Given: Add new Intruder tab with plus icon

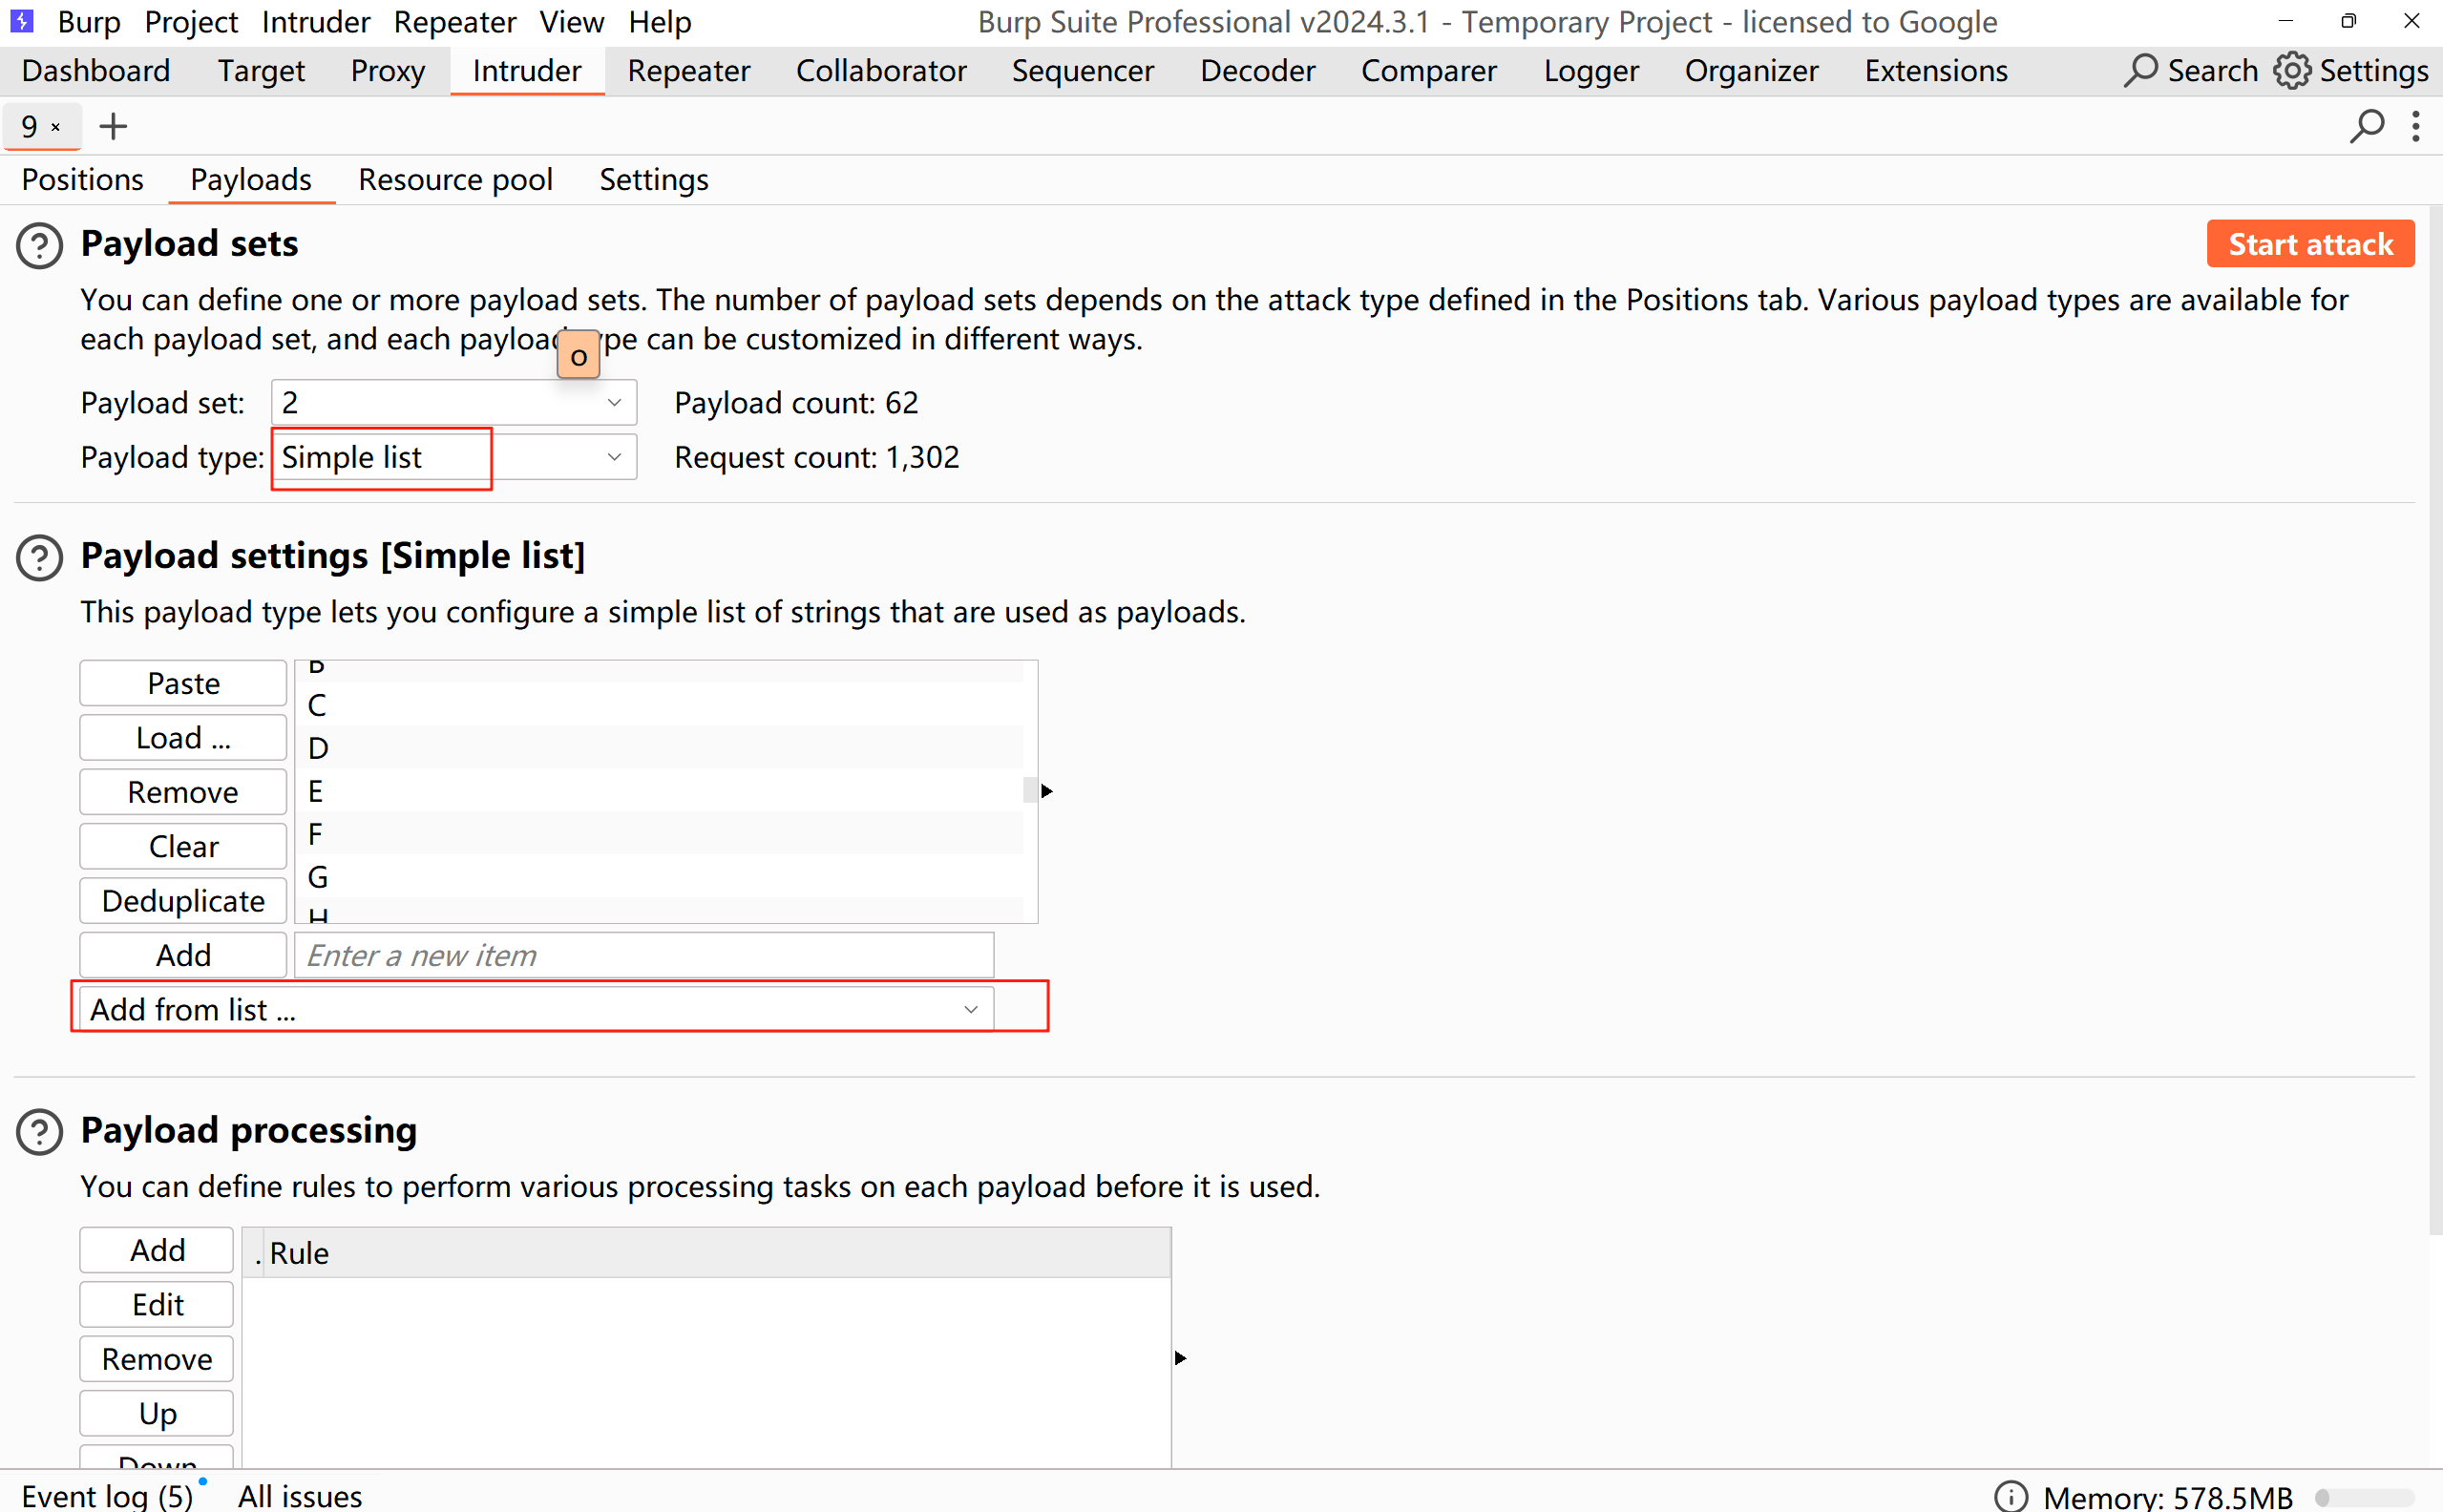Looking at the screenshot, I should coord(113,127).
